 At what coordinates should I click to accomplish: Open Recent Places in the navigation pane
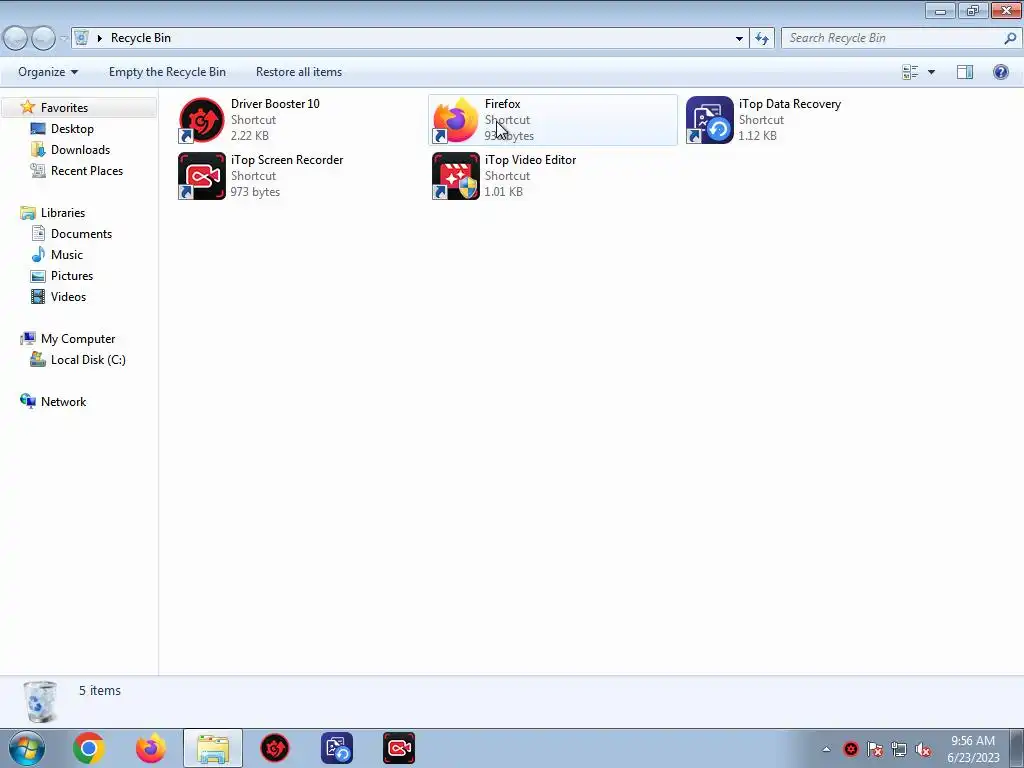(x=87, y=170)
